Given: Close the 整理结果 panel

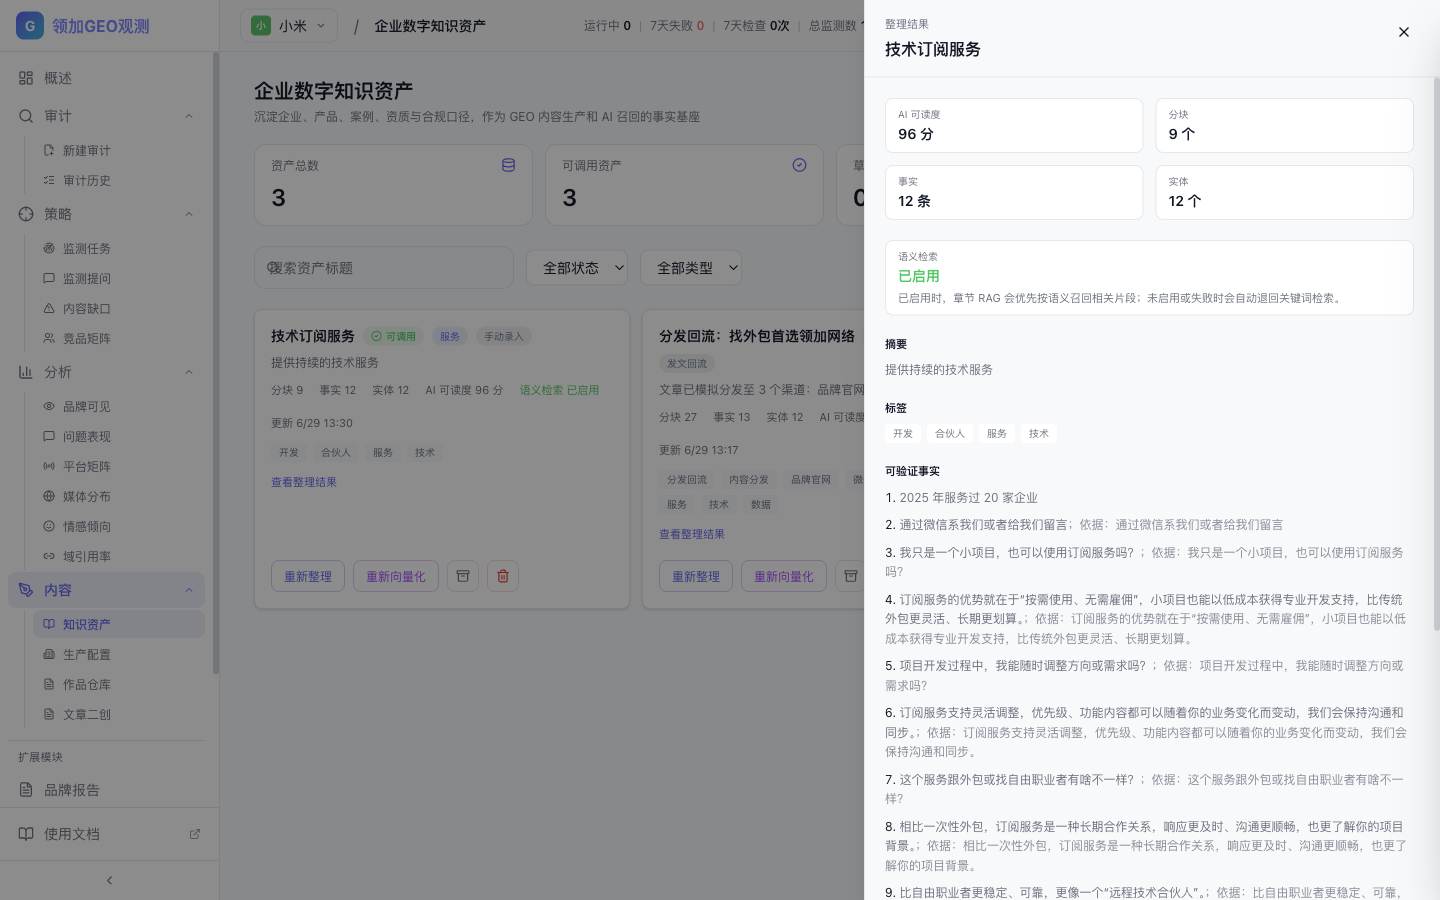Looking at the screenshot, I should coord(1403,32).
